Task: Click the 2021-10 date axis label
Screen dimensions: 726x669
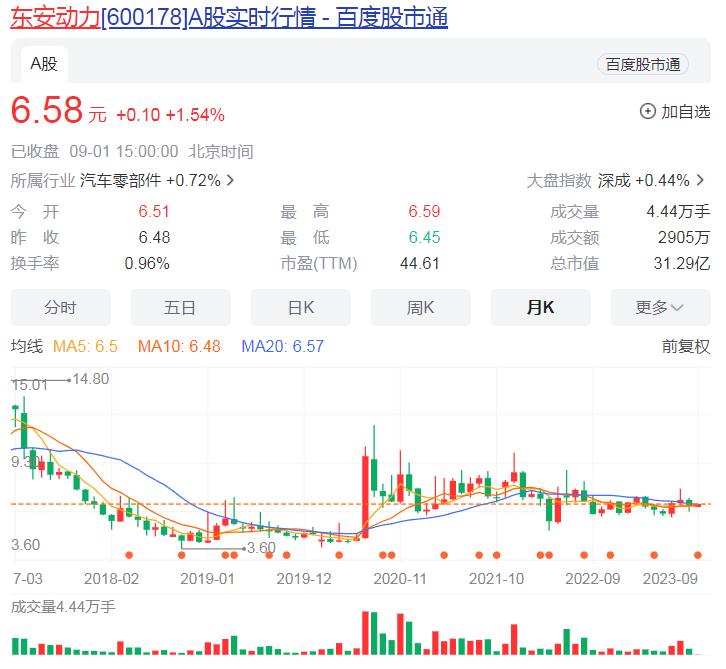Action: [496, 579]
